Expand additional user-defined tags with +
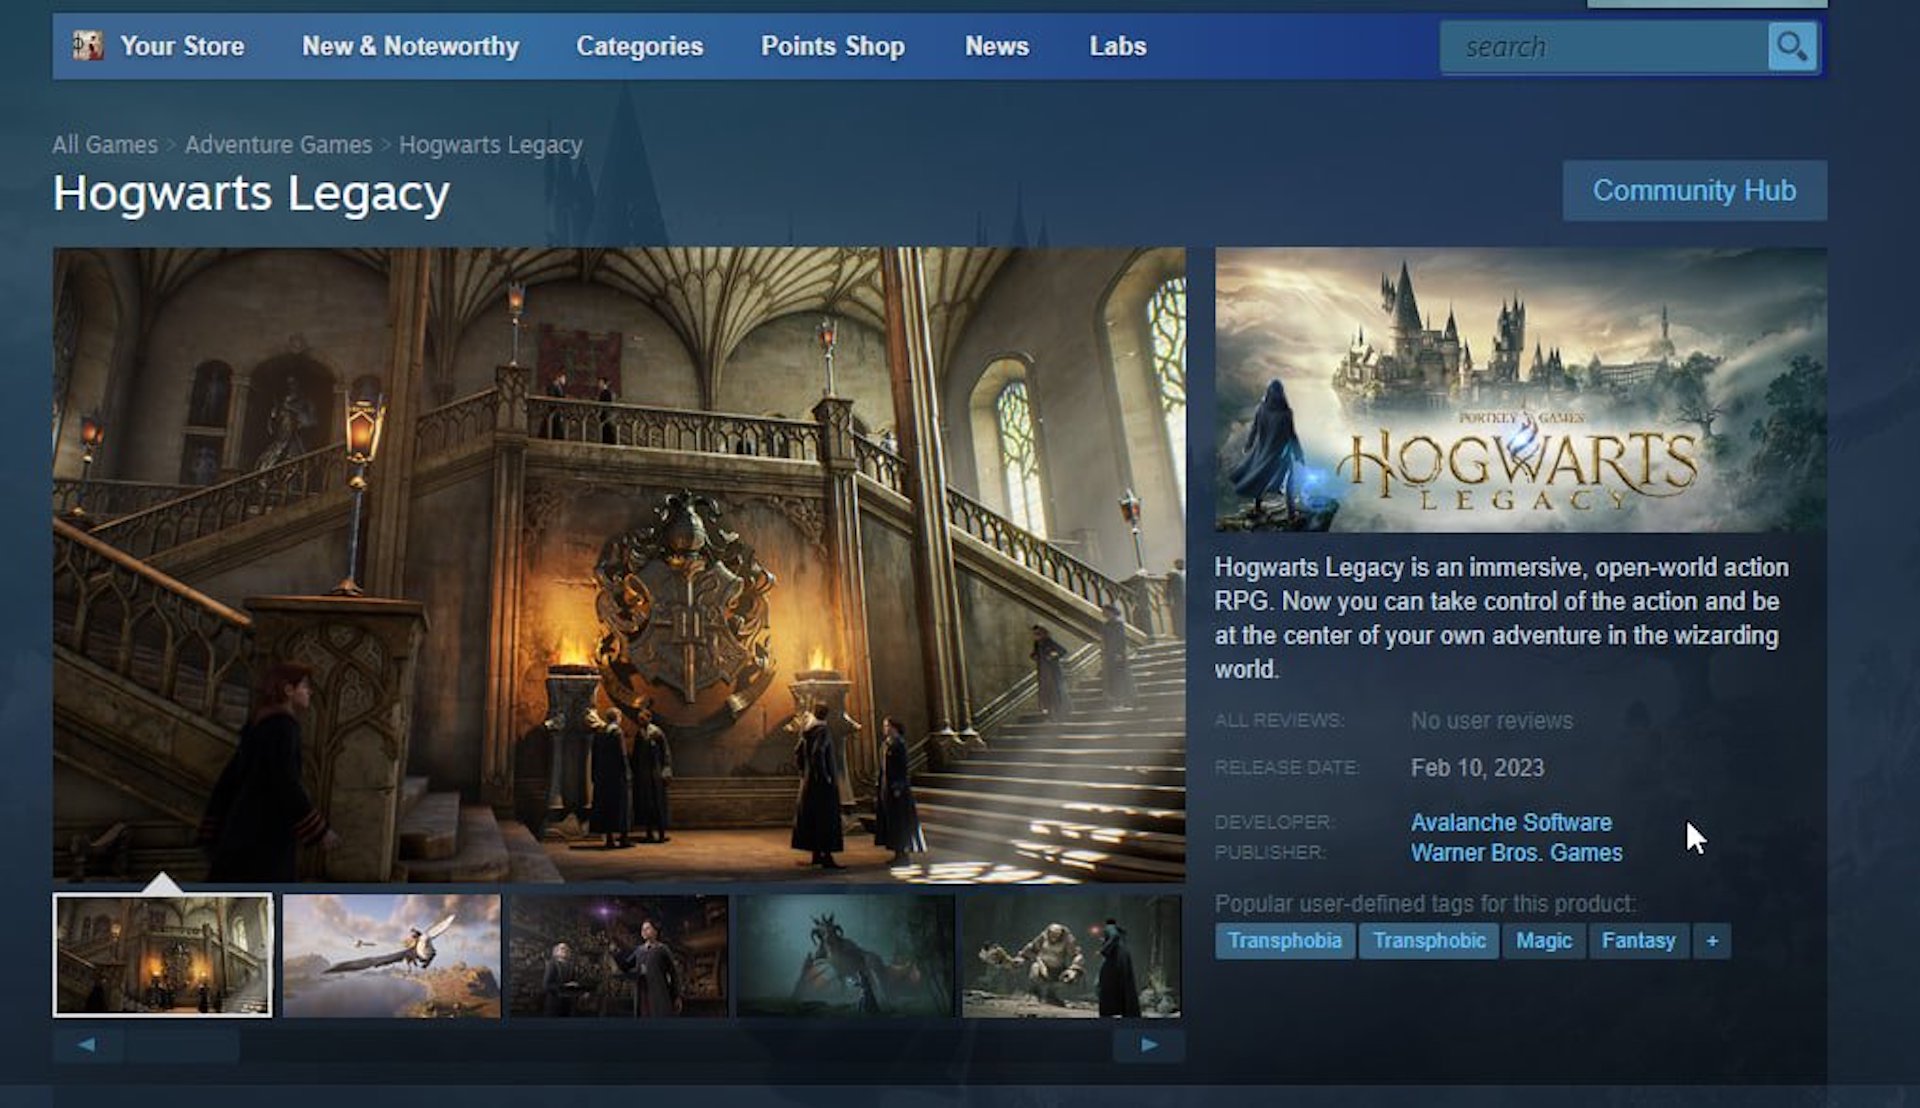This screenshot has width=1920, height=1108. [1712, 940]
